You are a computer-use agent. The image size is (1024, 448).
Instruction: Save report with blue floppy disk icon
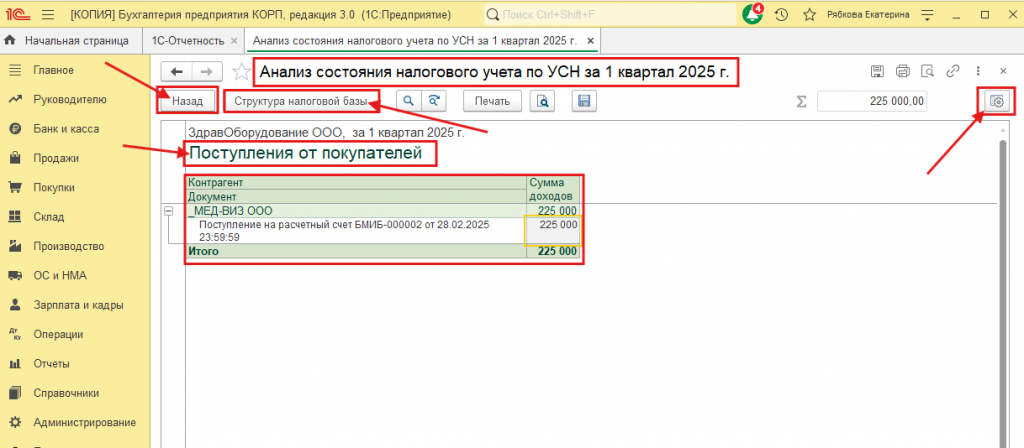coord(584,101)
